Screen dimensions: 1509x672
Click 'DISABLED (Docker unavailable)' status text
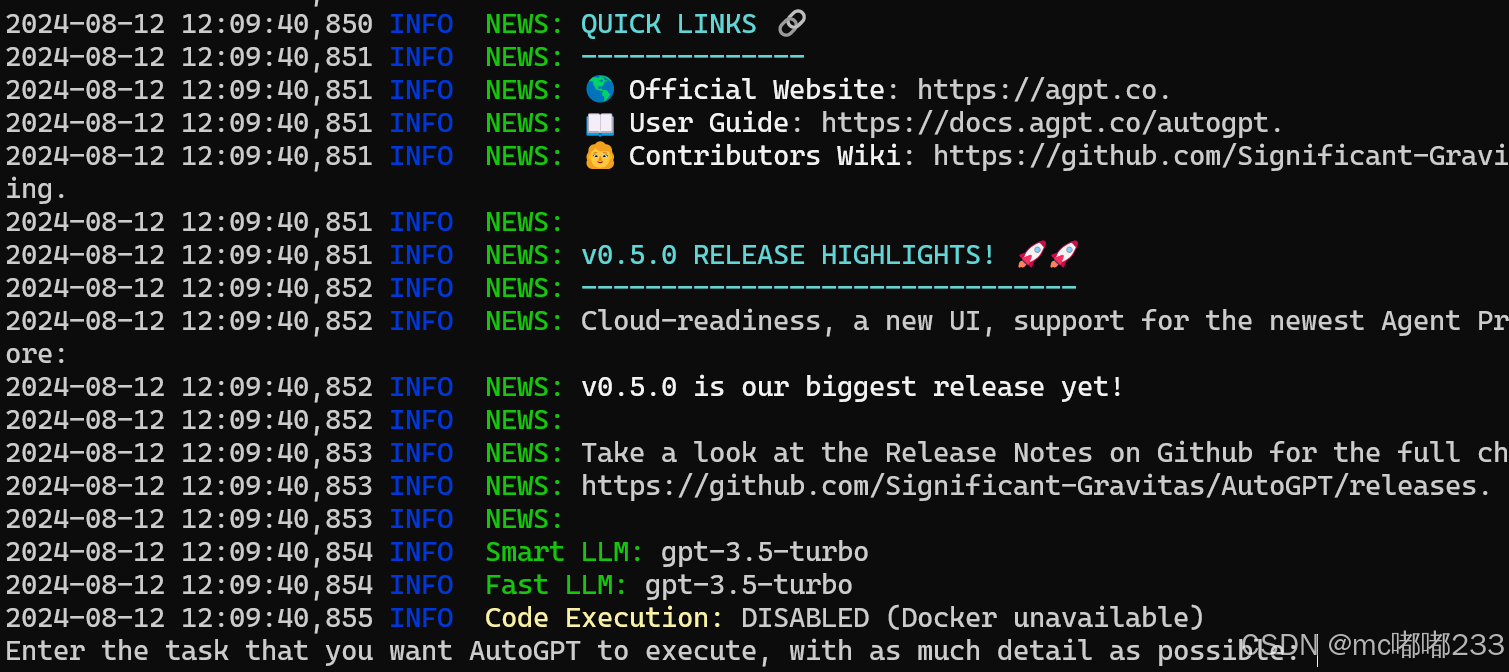point(973,618)
